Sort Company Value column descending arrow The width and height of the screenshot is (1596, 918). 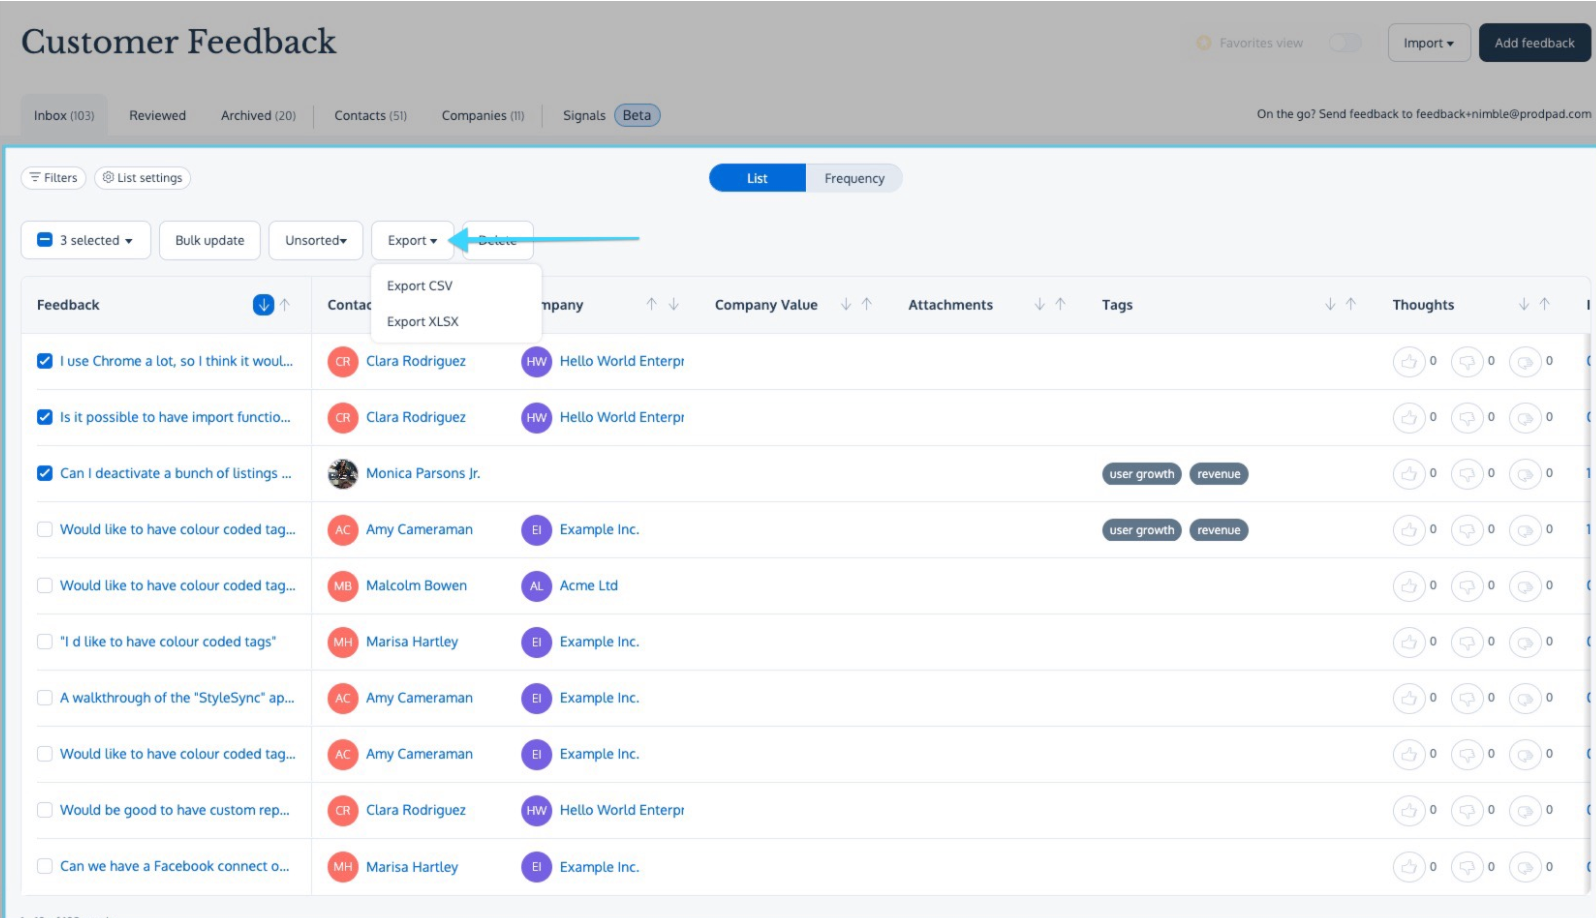point(846,304)
